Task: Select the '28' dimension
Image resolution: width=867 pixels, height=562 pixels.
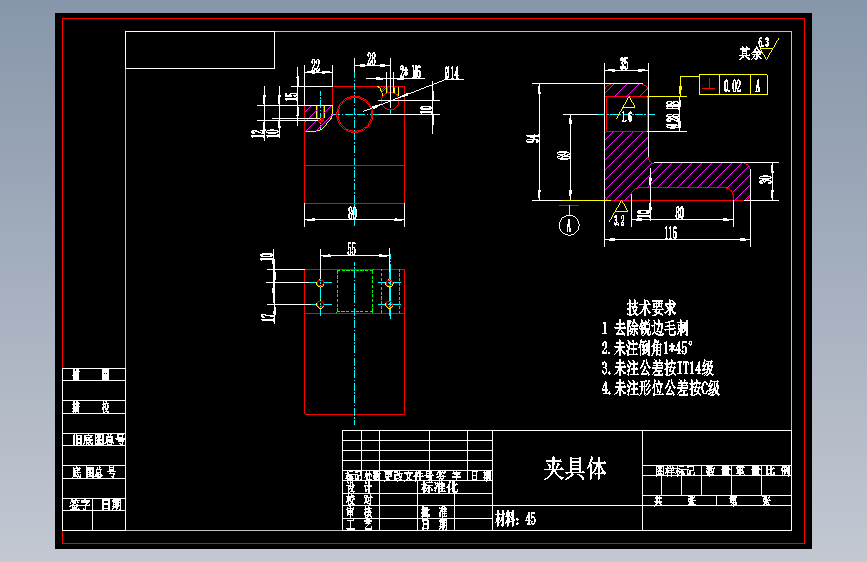Action: (372, 59)
